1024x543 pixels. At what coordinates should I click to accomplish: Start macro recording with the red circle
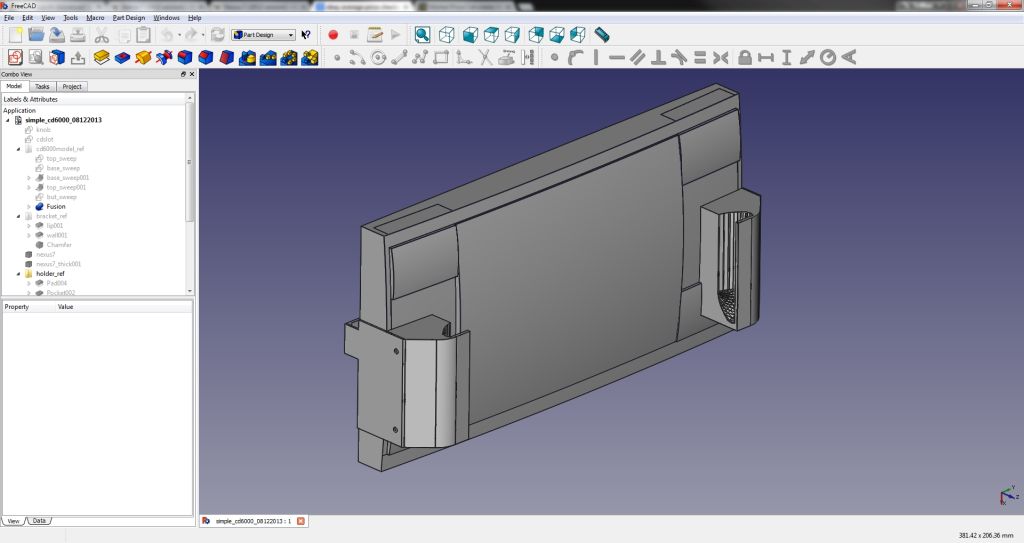333,35
